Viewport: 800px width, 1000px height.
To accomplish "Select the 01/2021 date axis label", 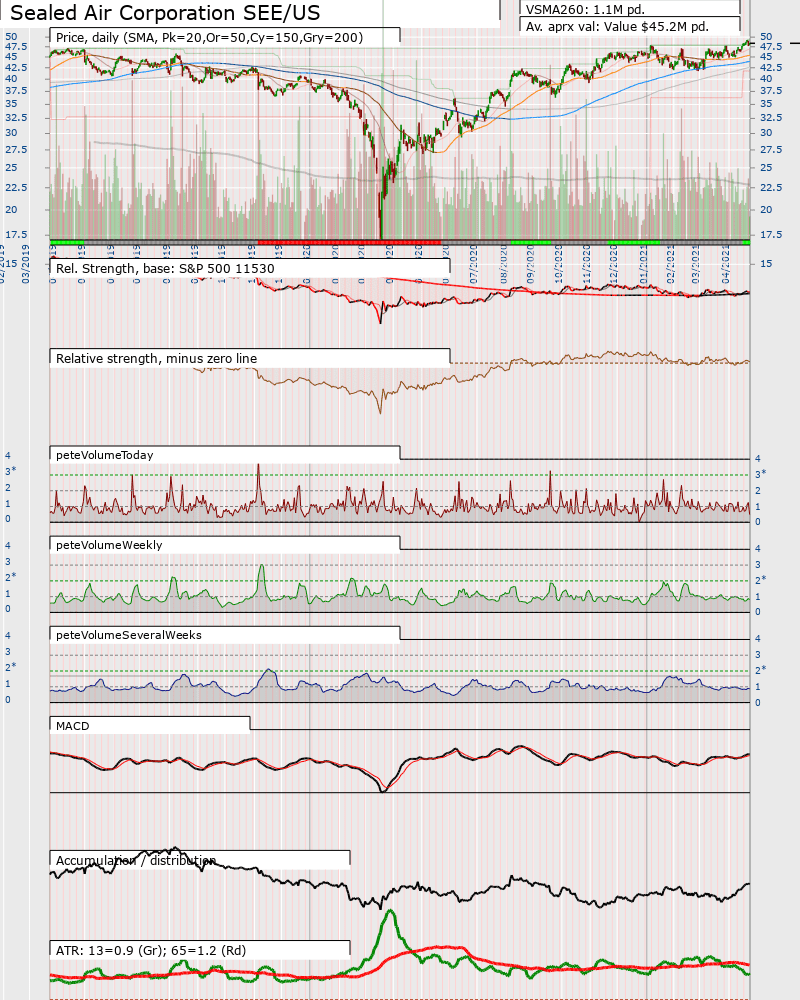I will click(x=644, y=264).
